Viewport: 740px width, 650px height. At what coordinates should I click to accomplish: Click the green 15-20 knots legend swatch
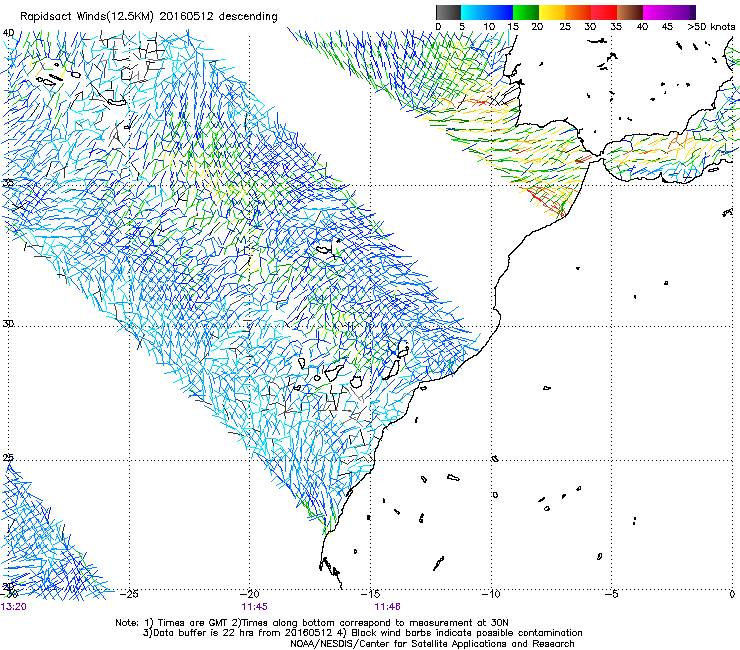tap(525, 12)
